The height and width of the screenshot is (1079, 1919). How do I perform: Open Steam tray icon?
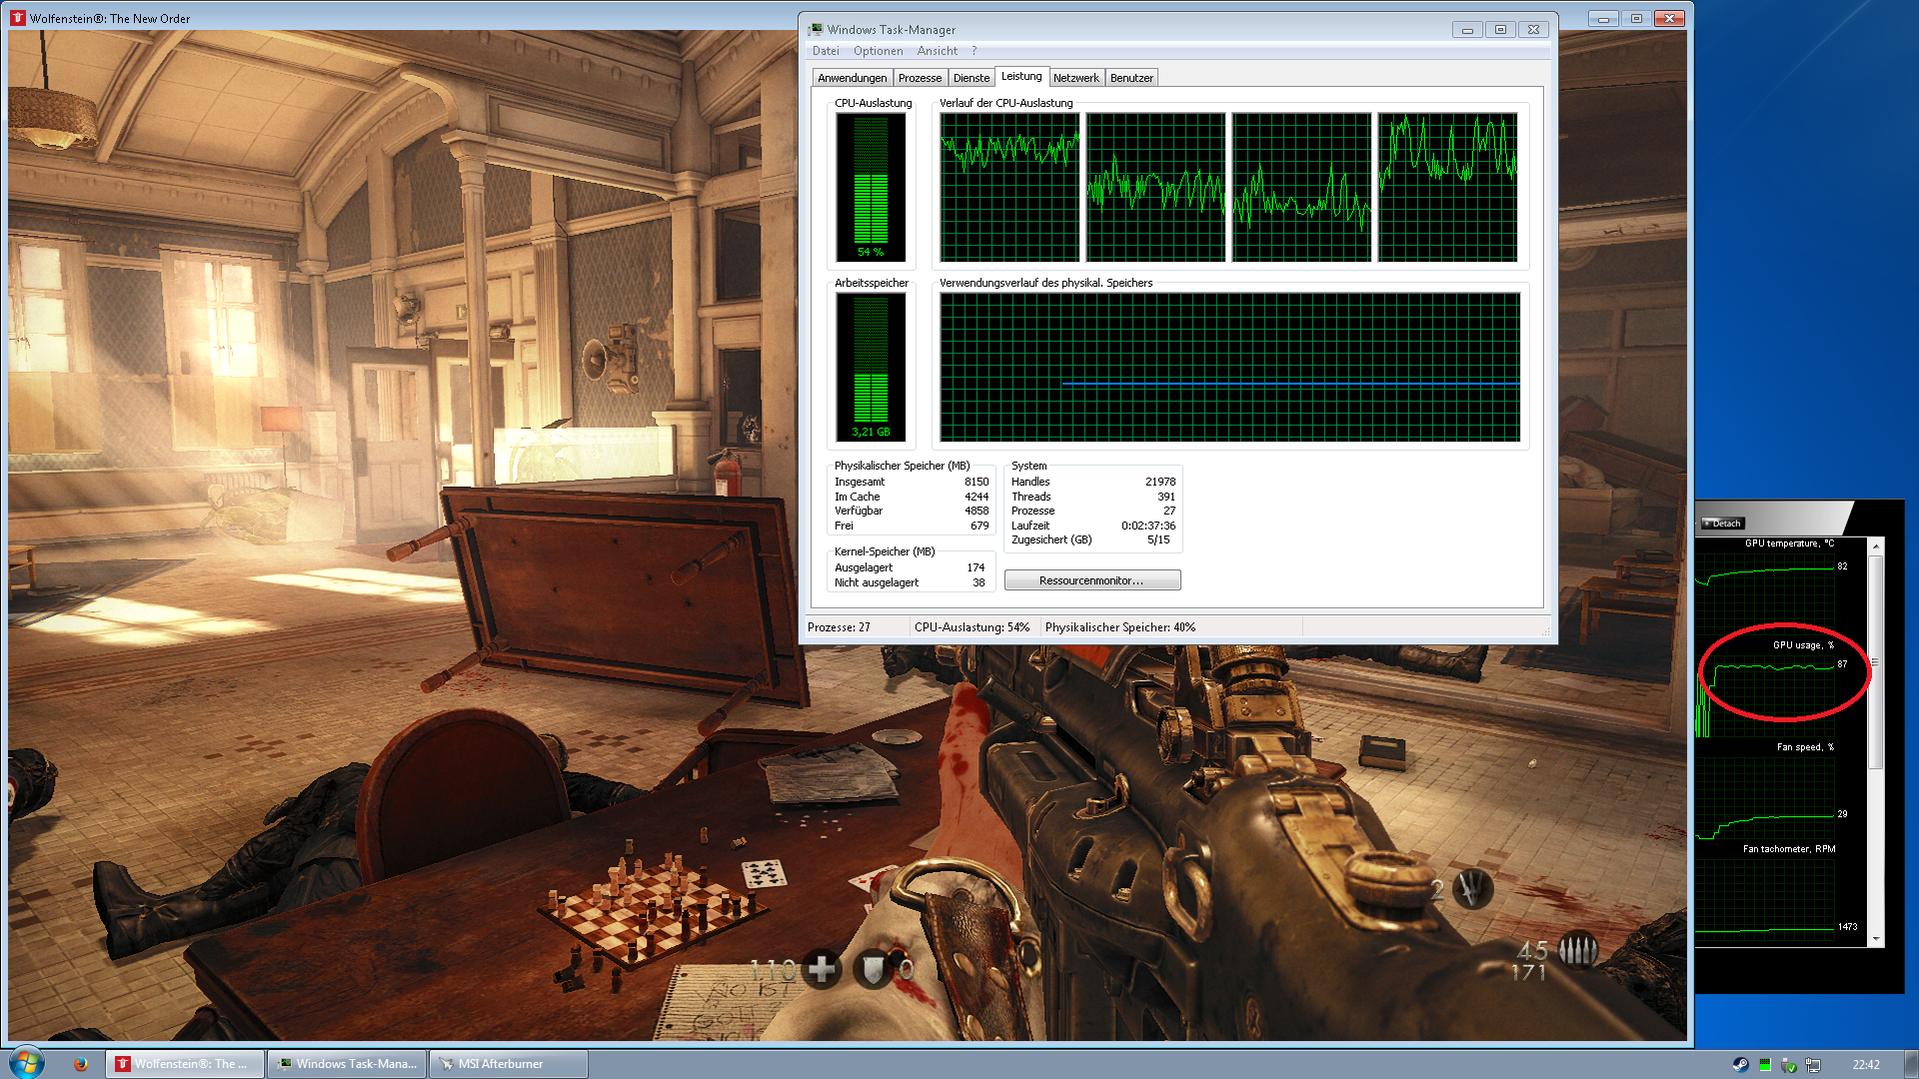point(1741,1065)
